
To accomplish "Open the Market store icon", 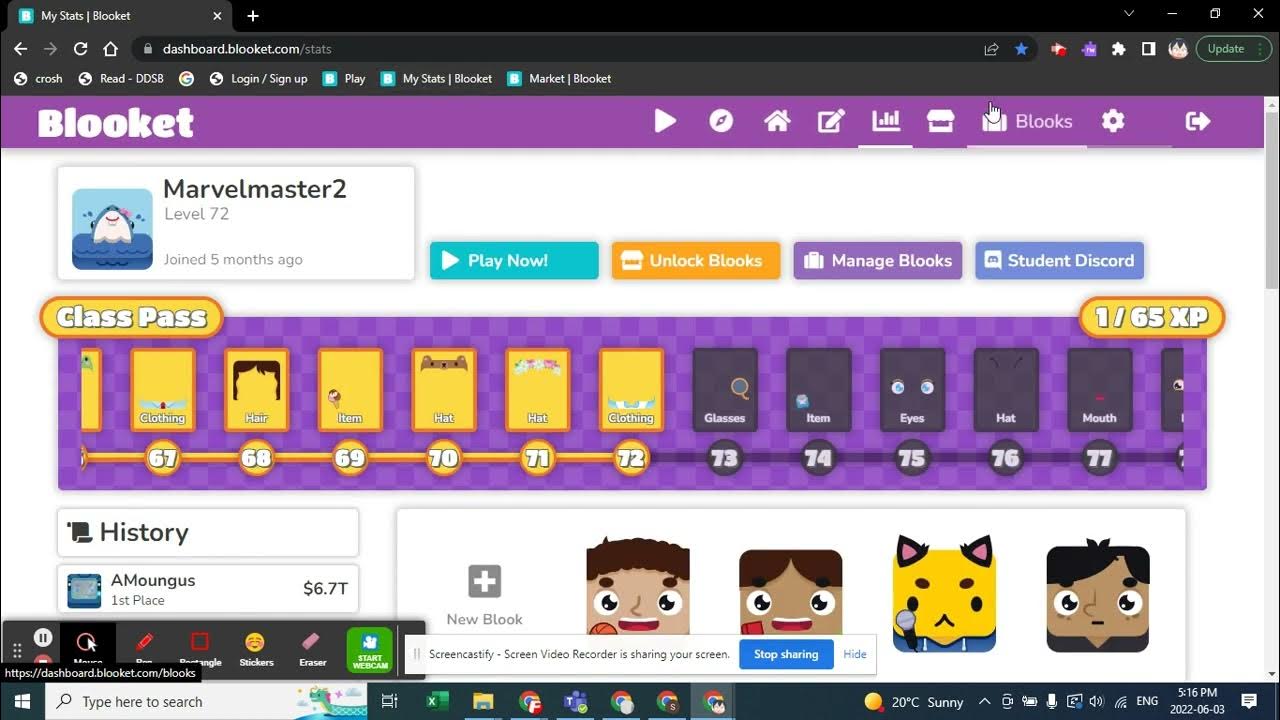I will point(940,121).
